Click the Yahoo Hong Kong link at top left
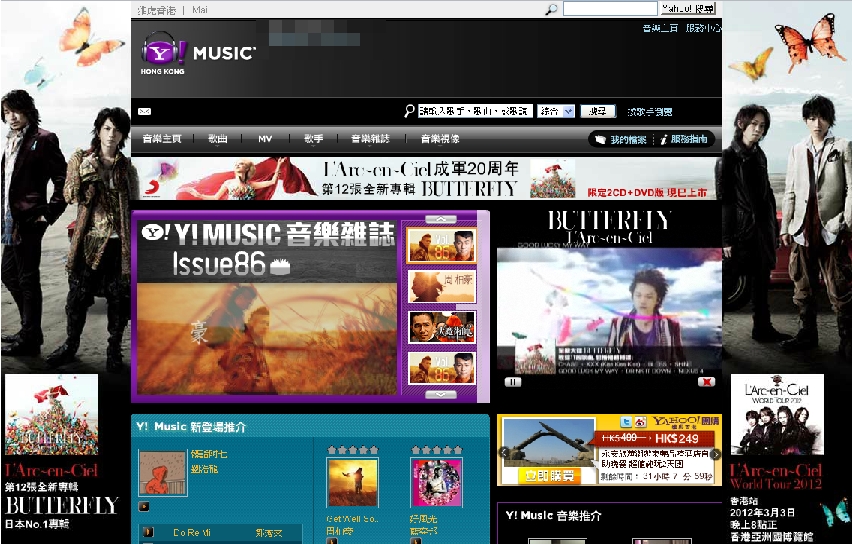Viewport: 852px width, 544px height. coord(156,10)
